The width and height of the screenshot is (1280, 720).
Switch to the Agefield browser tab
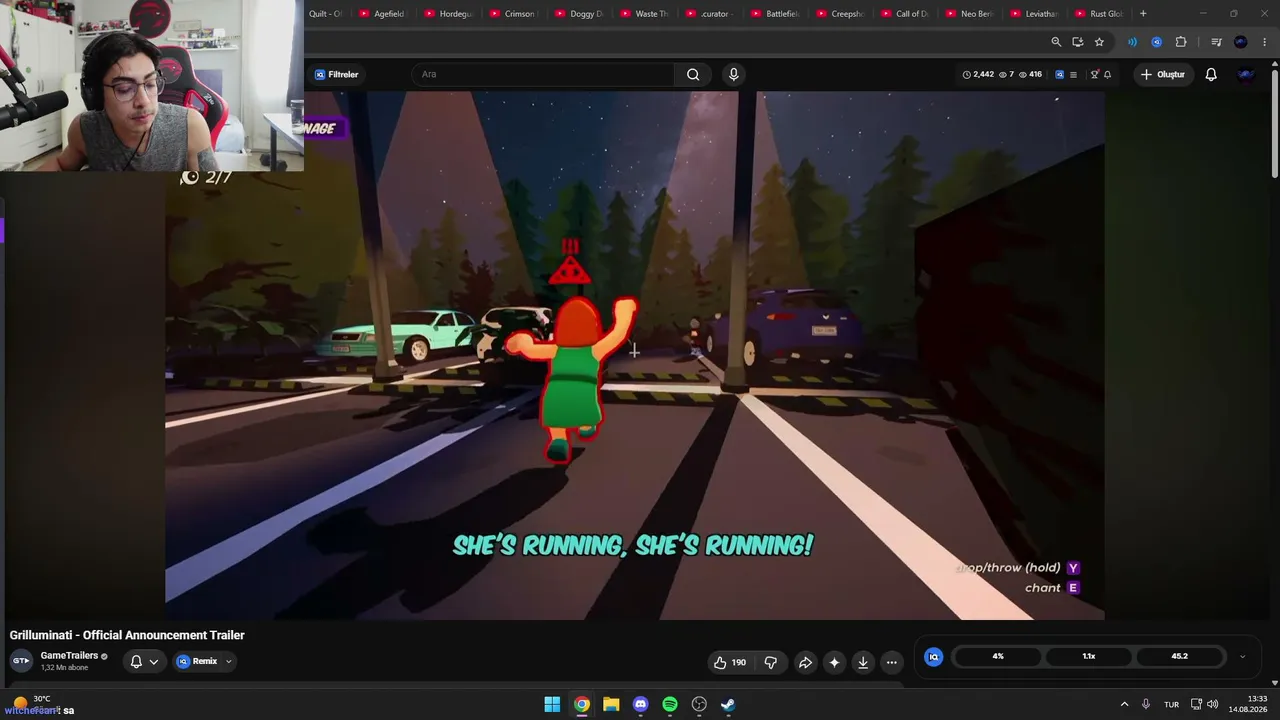[x=381, y=14]
